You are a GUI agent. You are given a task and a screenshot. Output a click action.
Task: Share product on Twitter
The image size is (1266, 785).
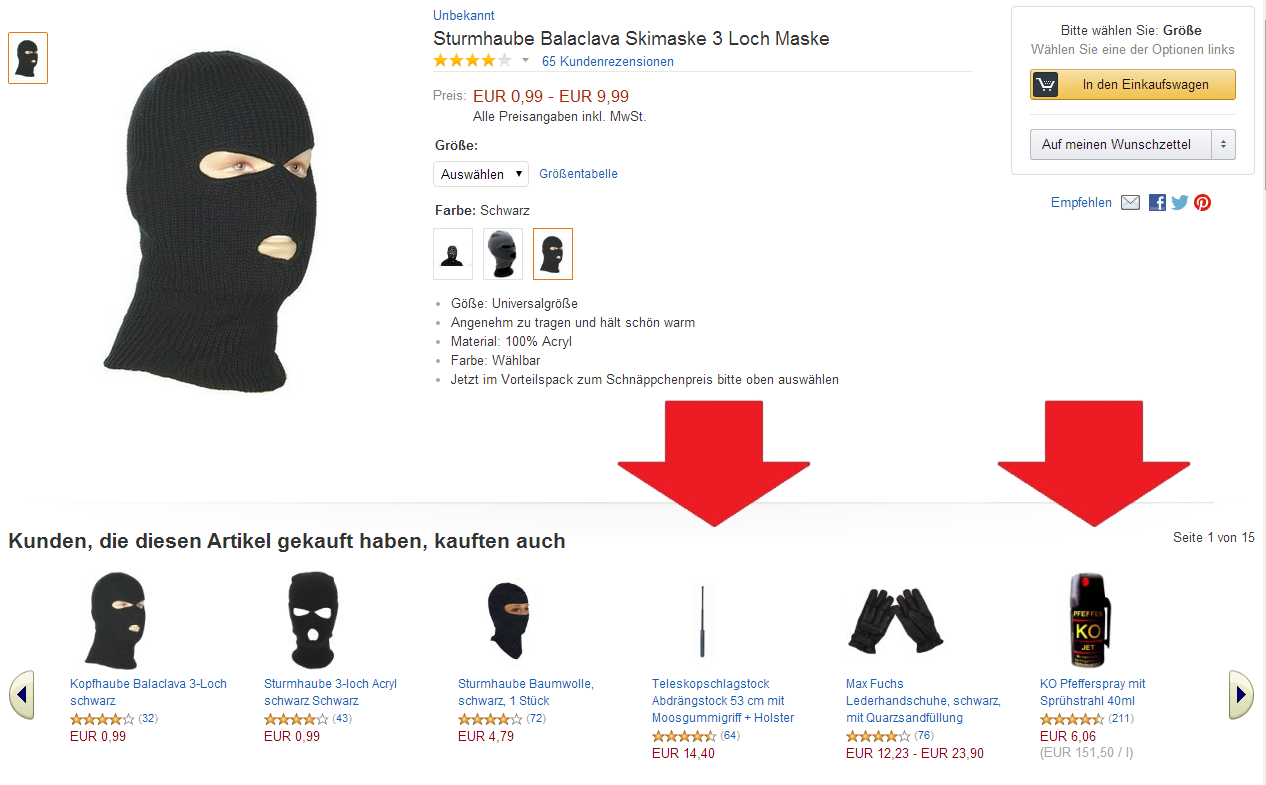[x=1180, y=202]
